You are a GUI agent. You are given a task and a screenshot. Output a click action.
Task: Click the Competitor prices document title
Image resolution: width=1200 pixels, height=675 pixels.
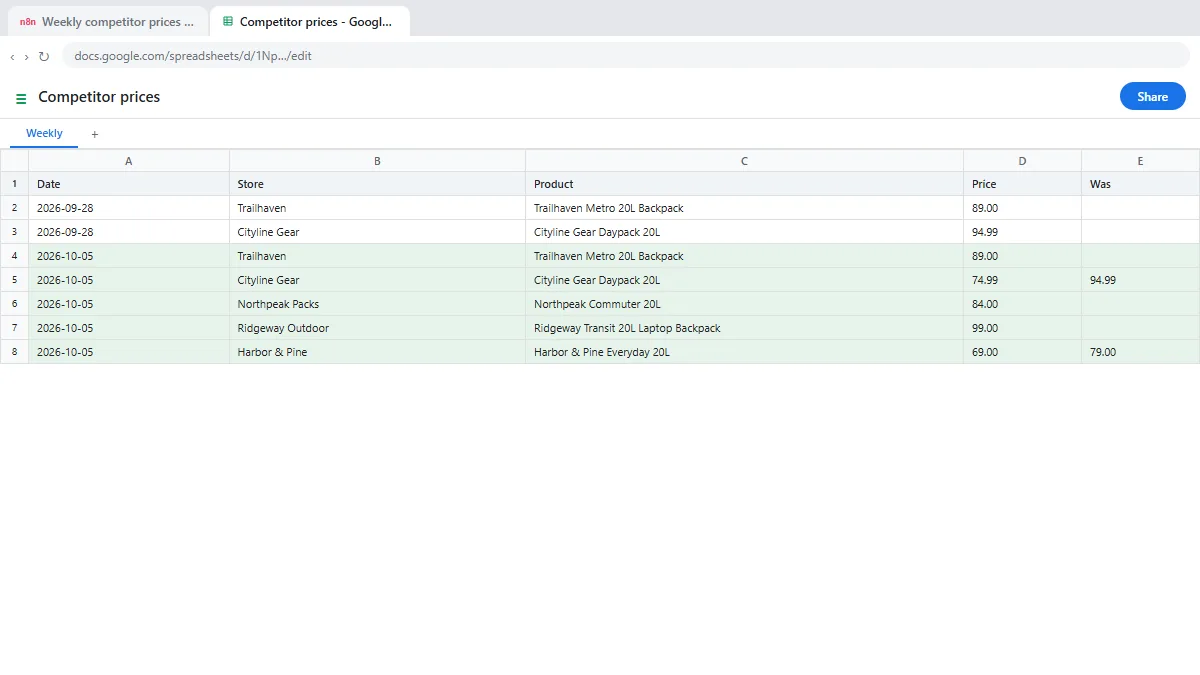[99, 97]
